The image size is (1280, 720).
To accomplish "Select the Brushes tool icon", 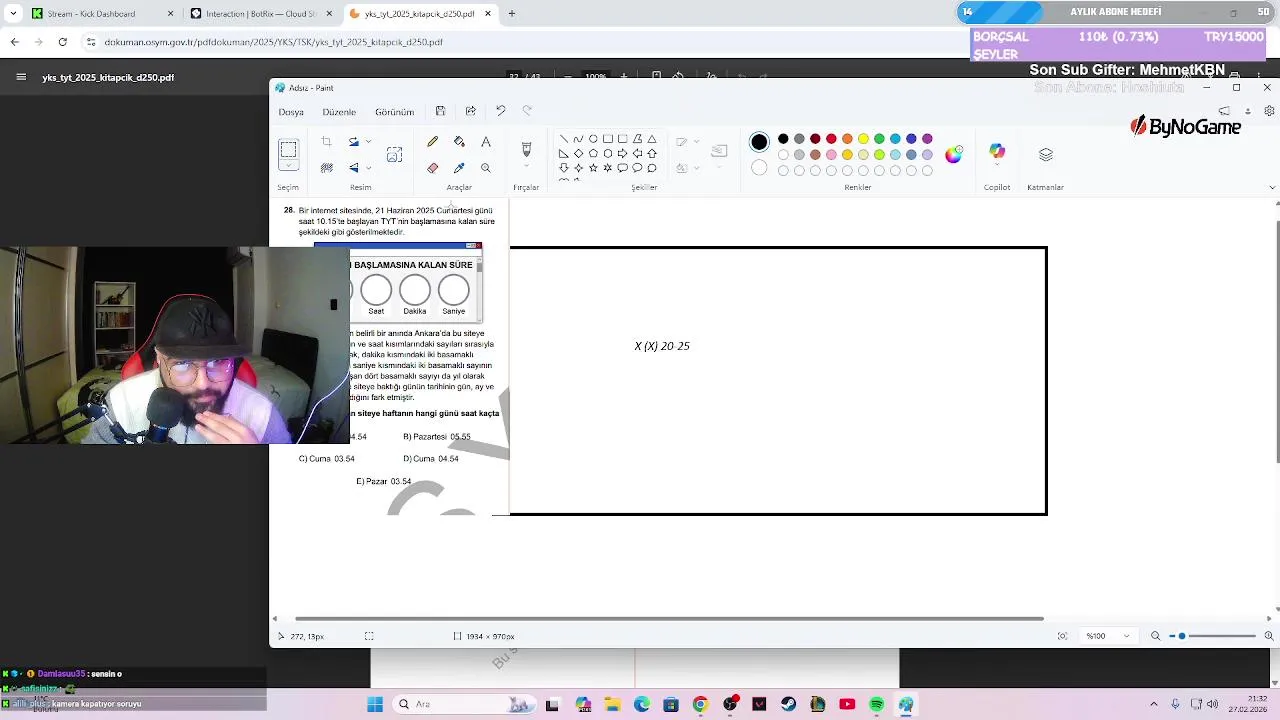I will tap(526, 150).
